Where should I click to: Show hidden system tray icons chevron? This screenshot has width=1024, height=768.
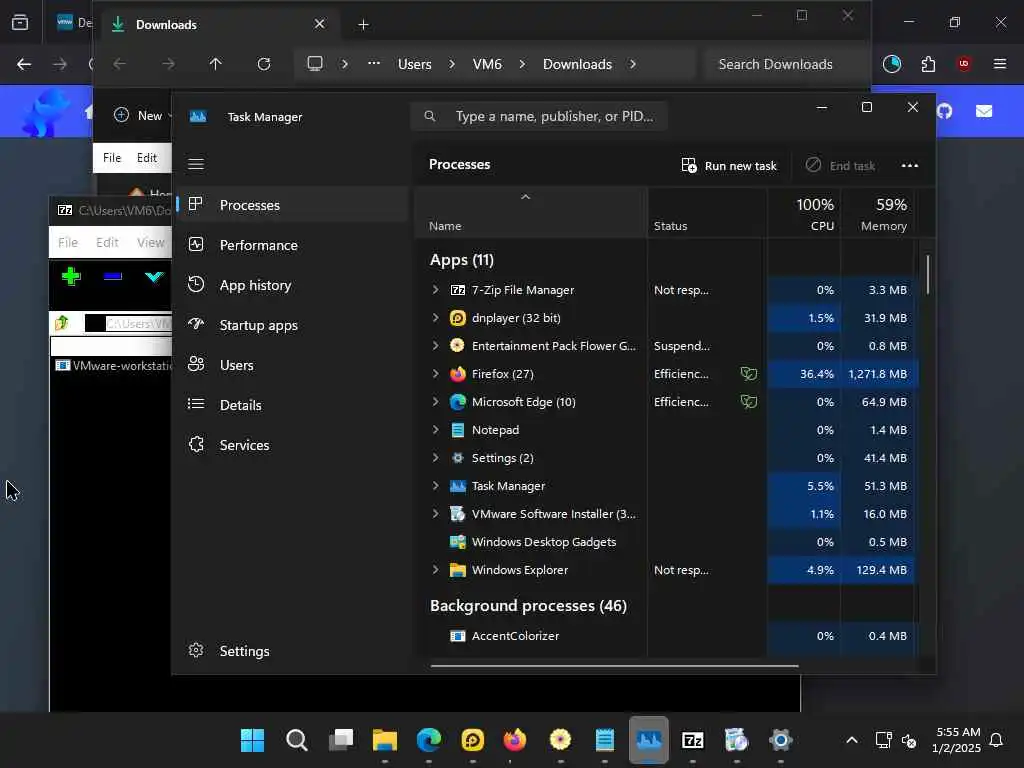coord(852,740)
